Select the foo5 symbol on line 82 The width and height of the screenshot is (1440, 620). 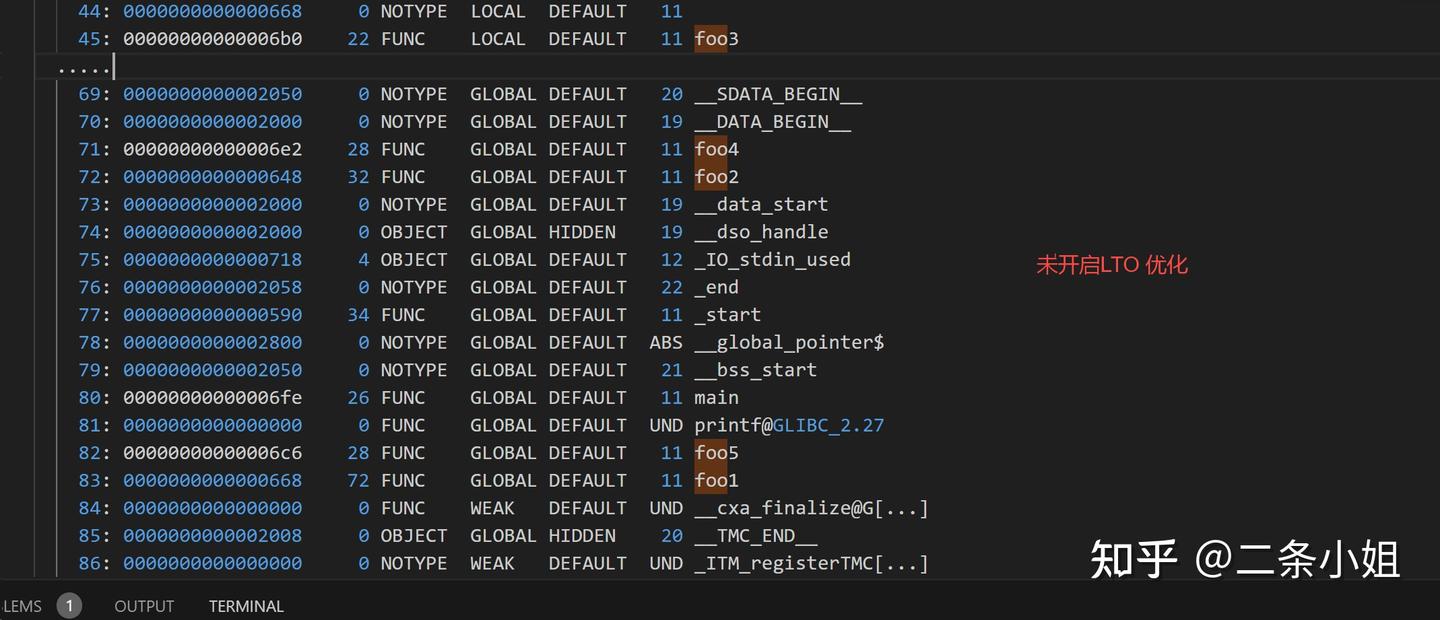[x=716, y=453]
